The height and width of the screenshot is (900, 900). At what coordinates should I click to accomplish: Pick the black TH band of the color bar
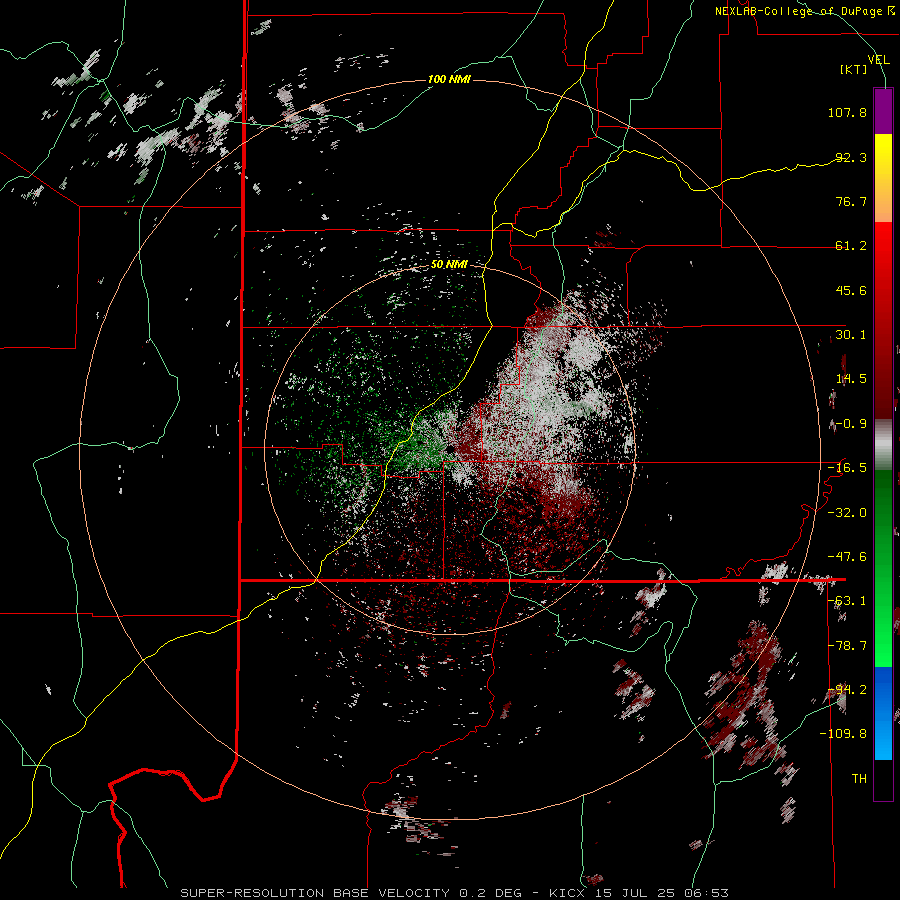pos(883,779)
